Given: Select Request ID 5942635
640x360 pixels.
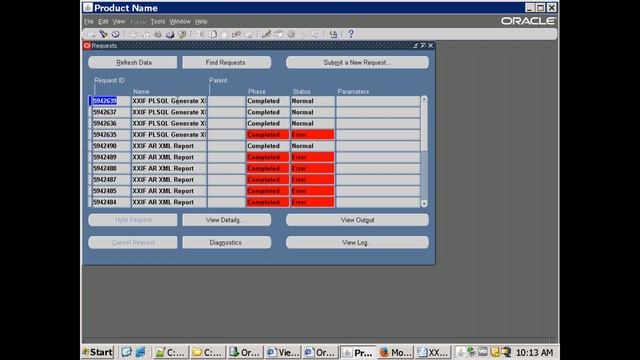Looking at the screenshot, I should point(111,135).
